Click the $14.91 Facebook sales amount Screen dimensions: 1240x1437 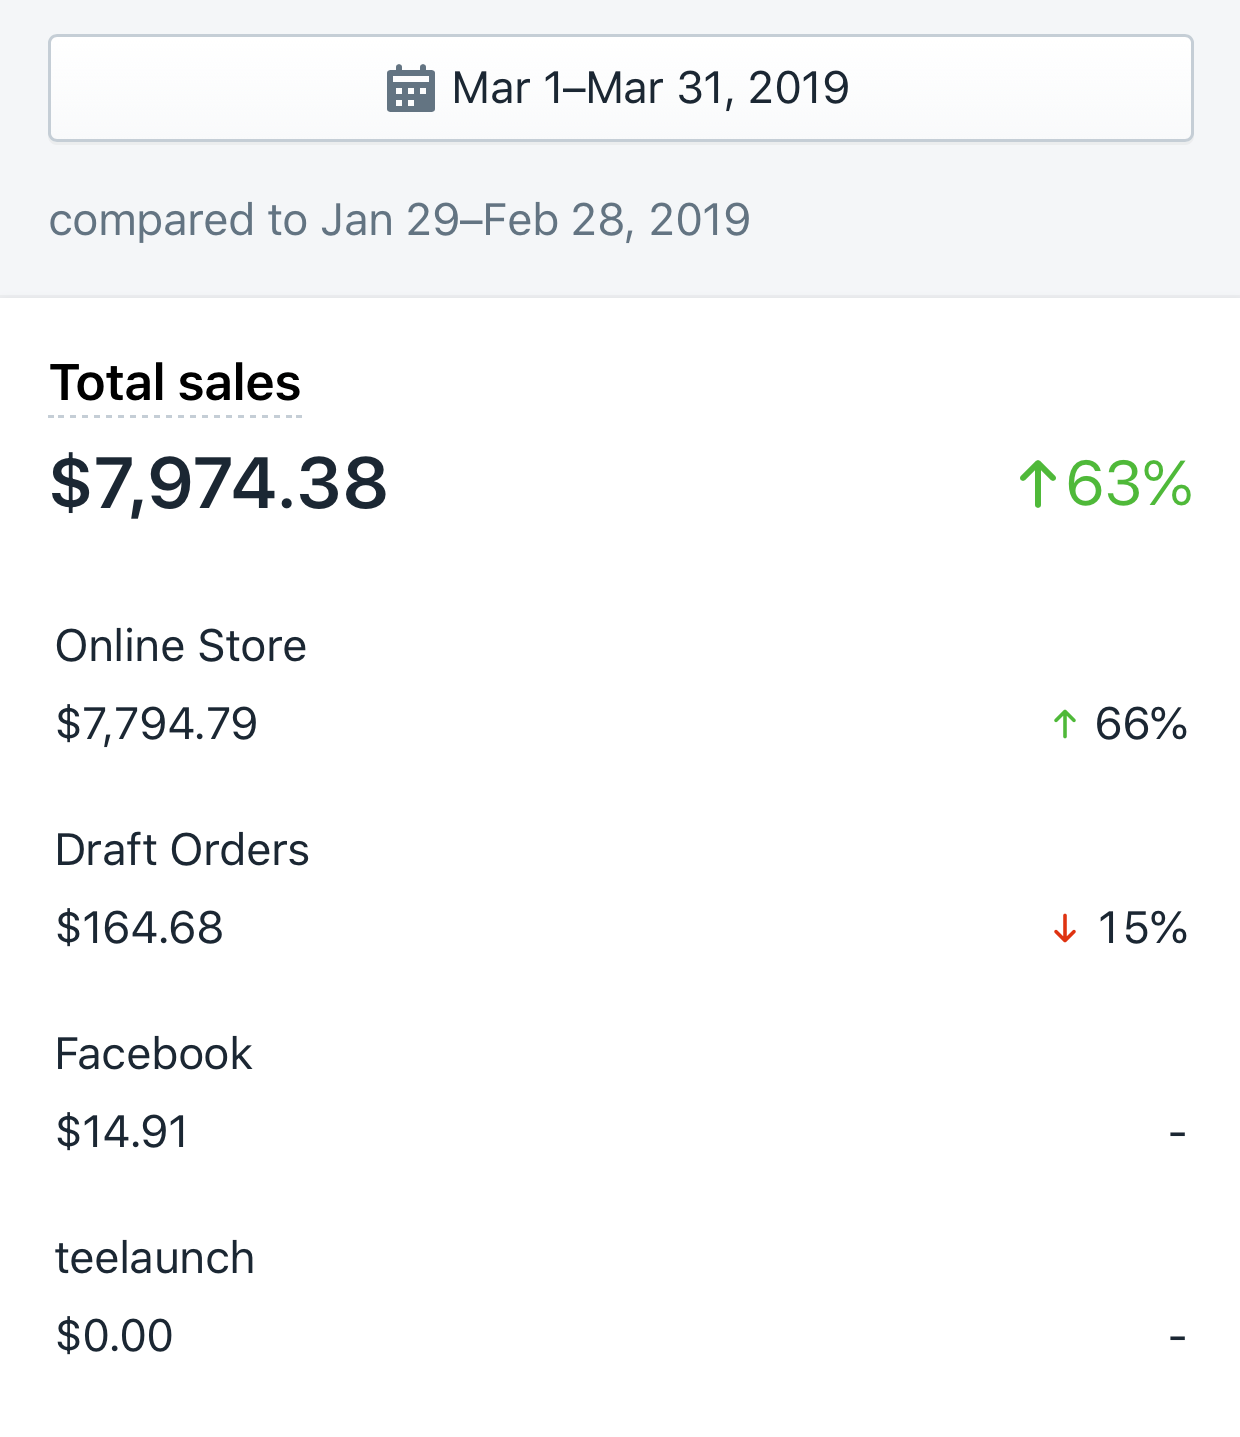tap(122, 1132)
